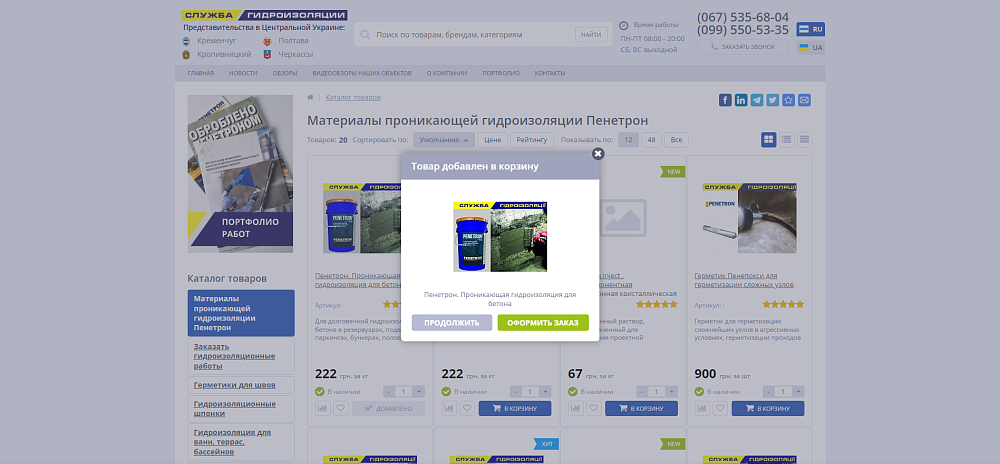Select 'Герметики для швов' category

(x=241, y=385)
